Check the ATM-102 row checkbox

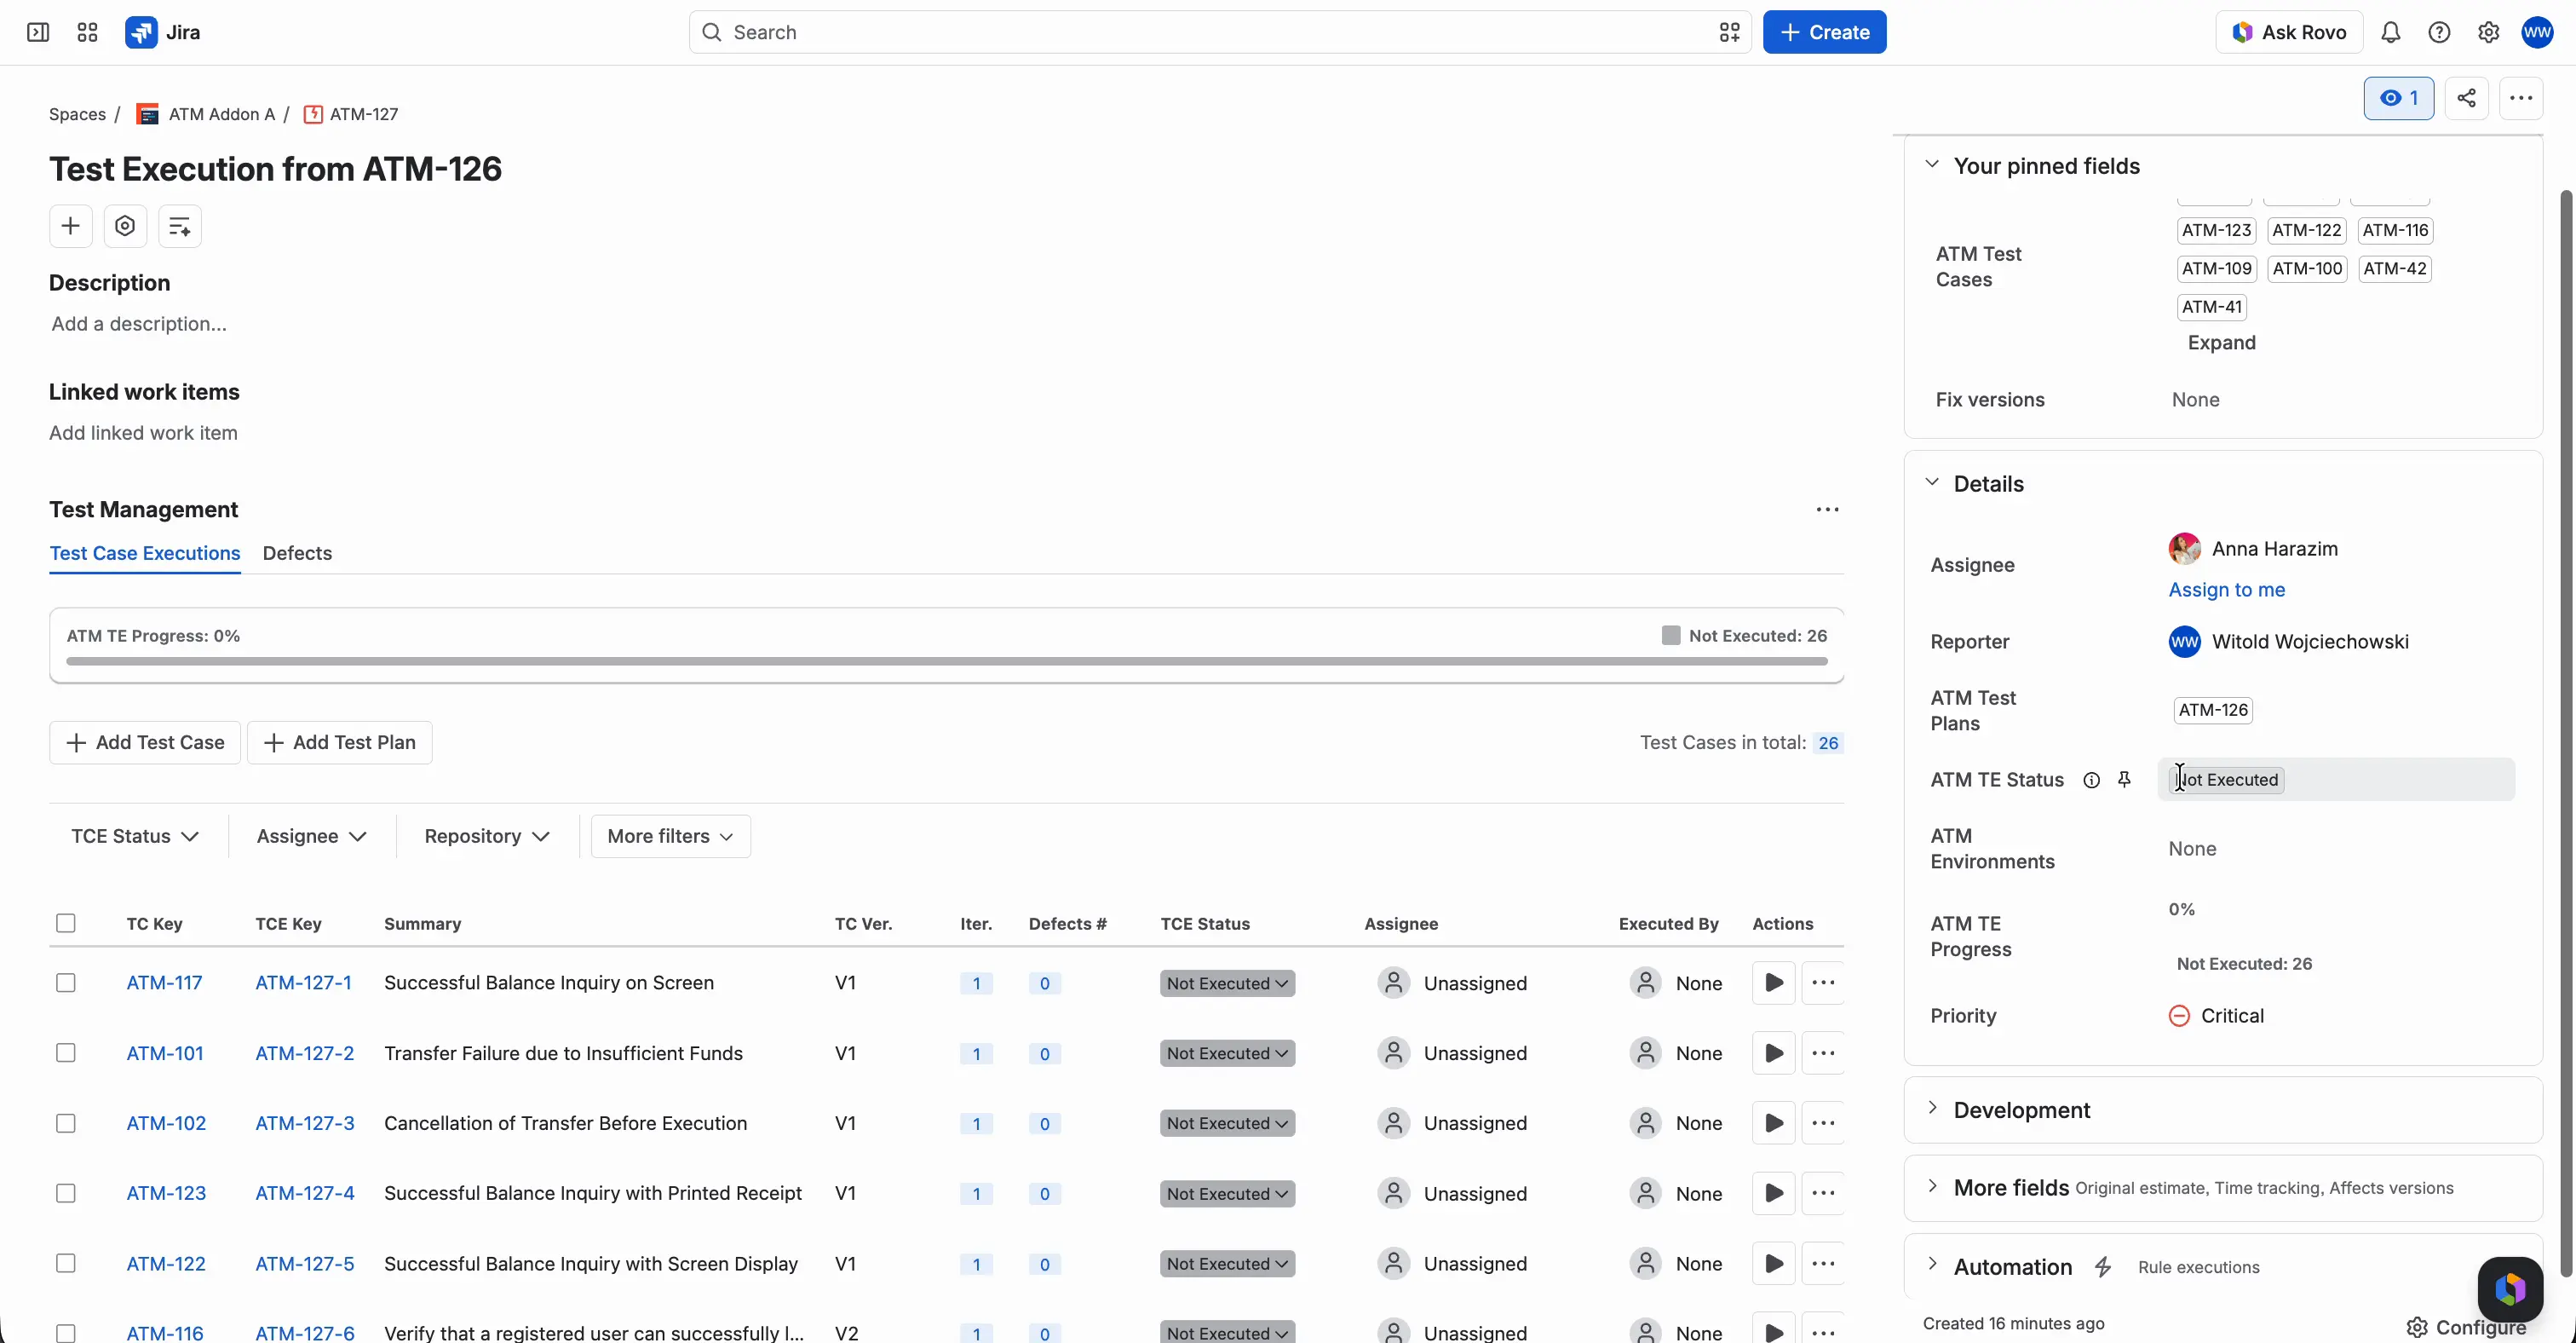point(66,1123)
